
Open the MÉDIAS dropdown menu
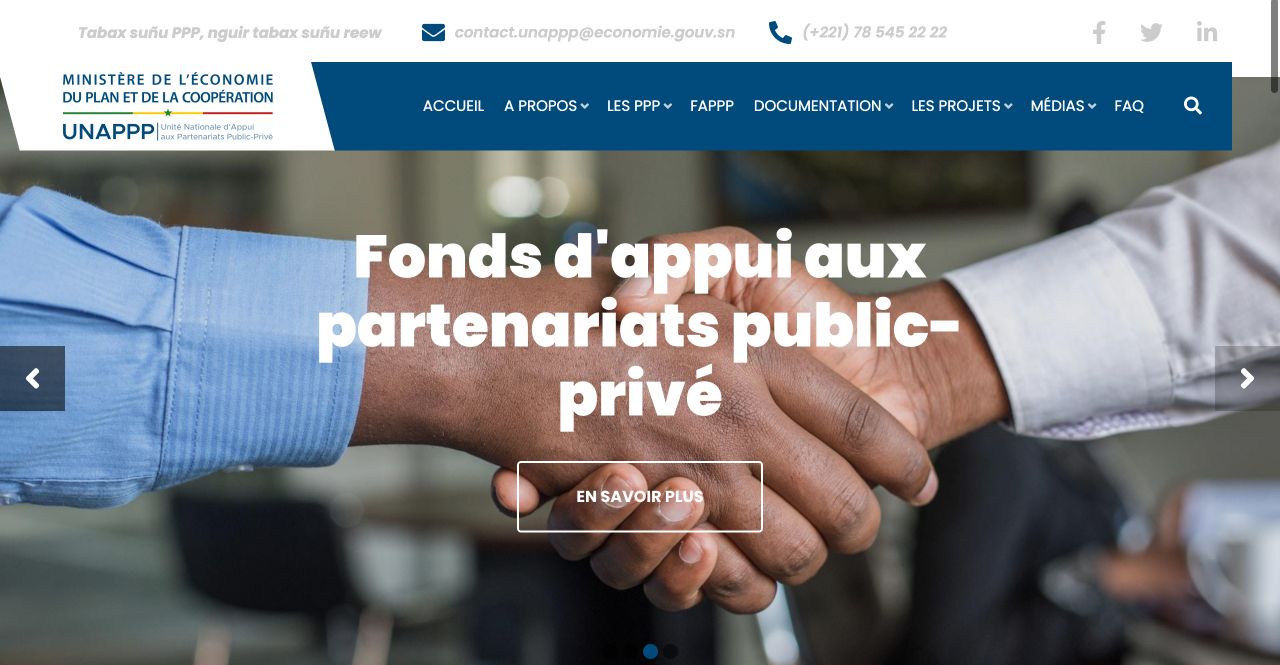coord(1063,106)
